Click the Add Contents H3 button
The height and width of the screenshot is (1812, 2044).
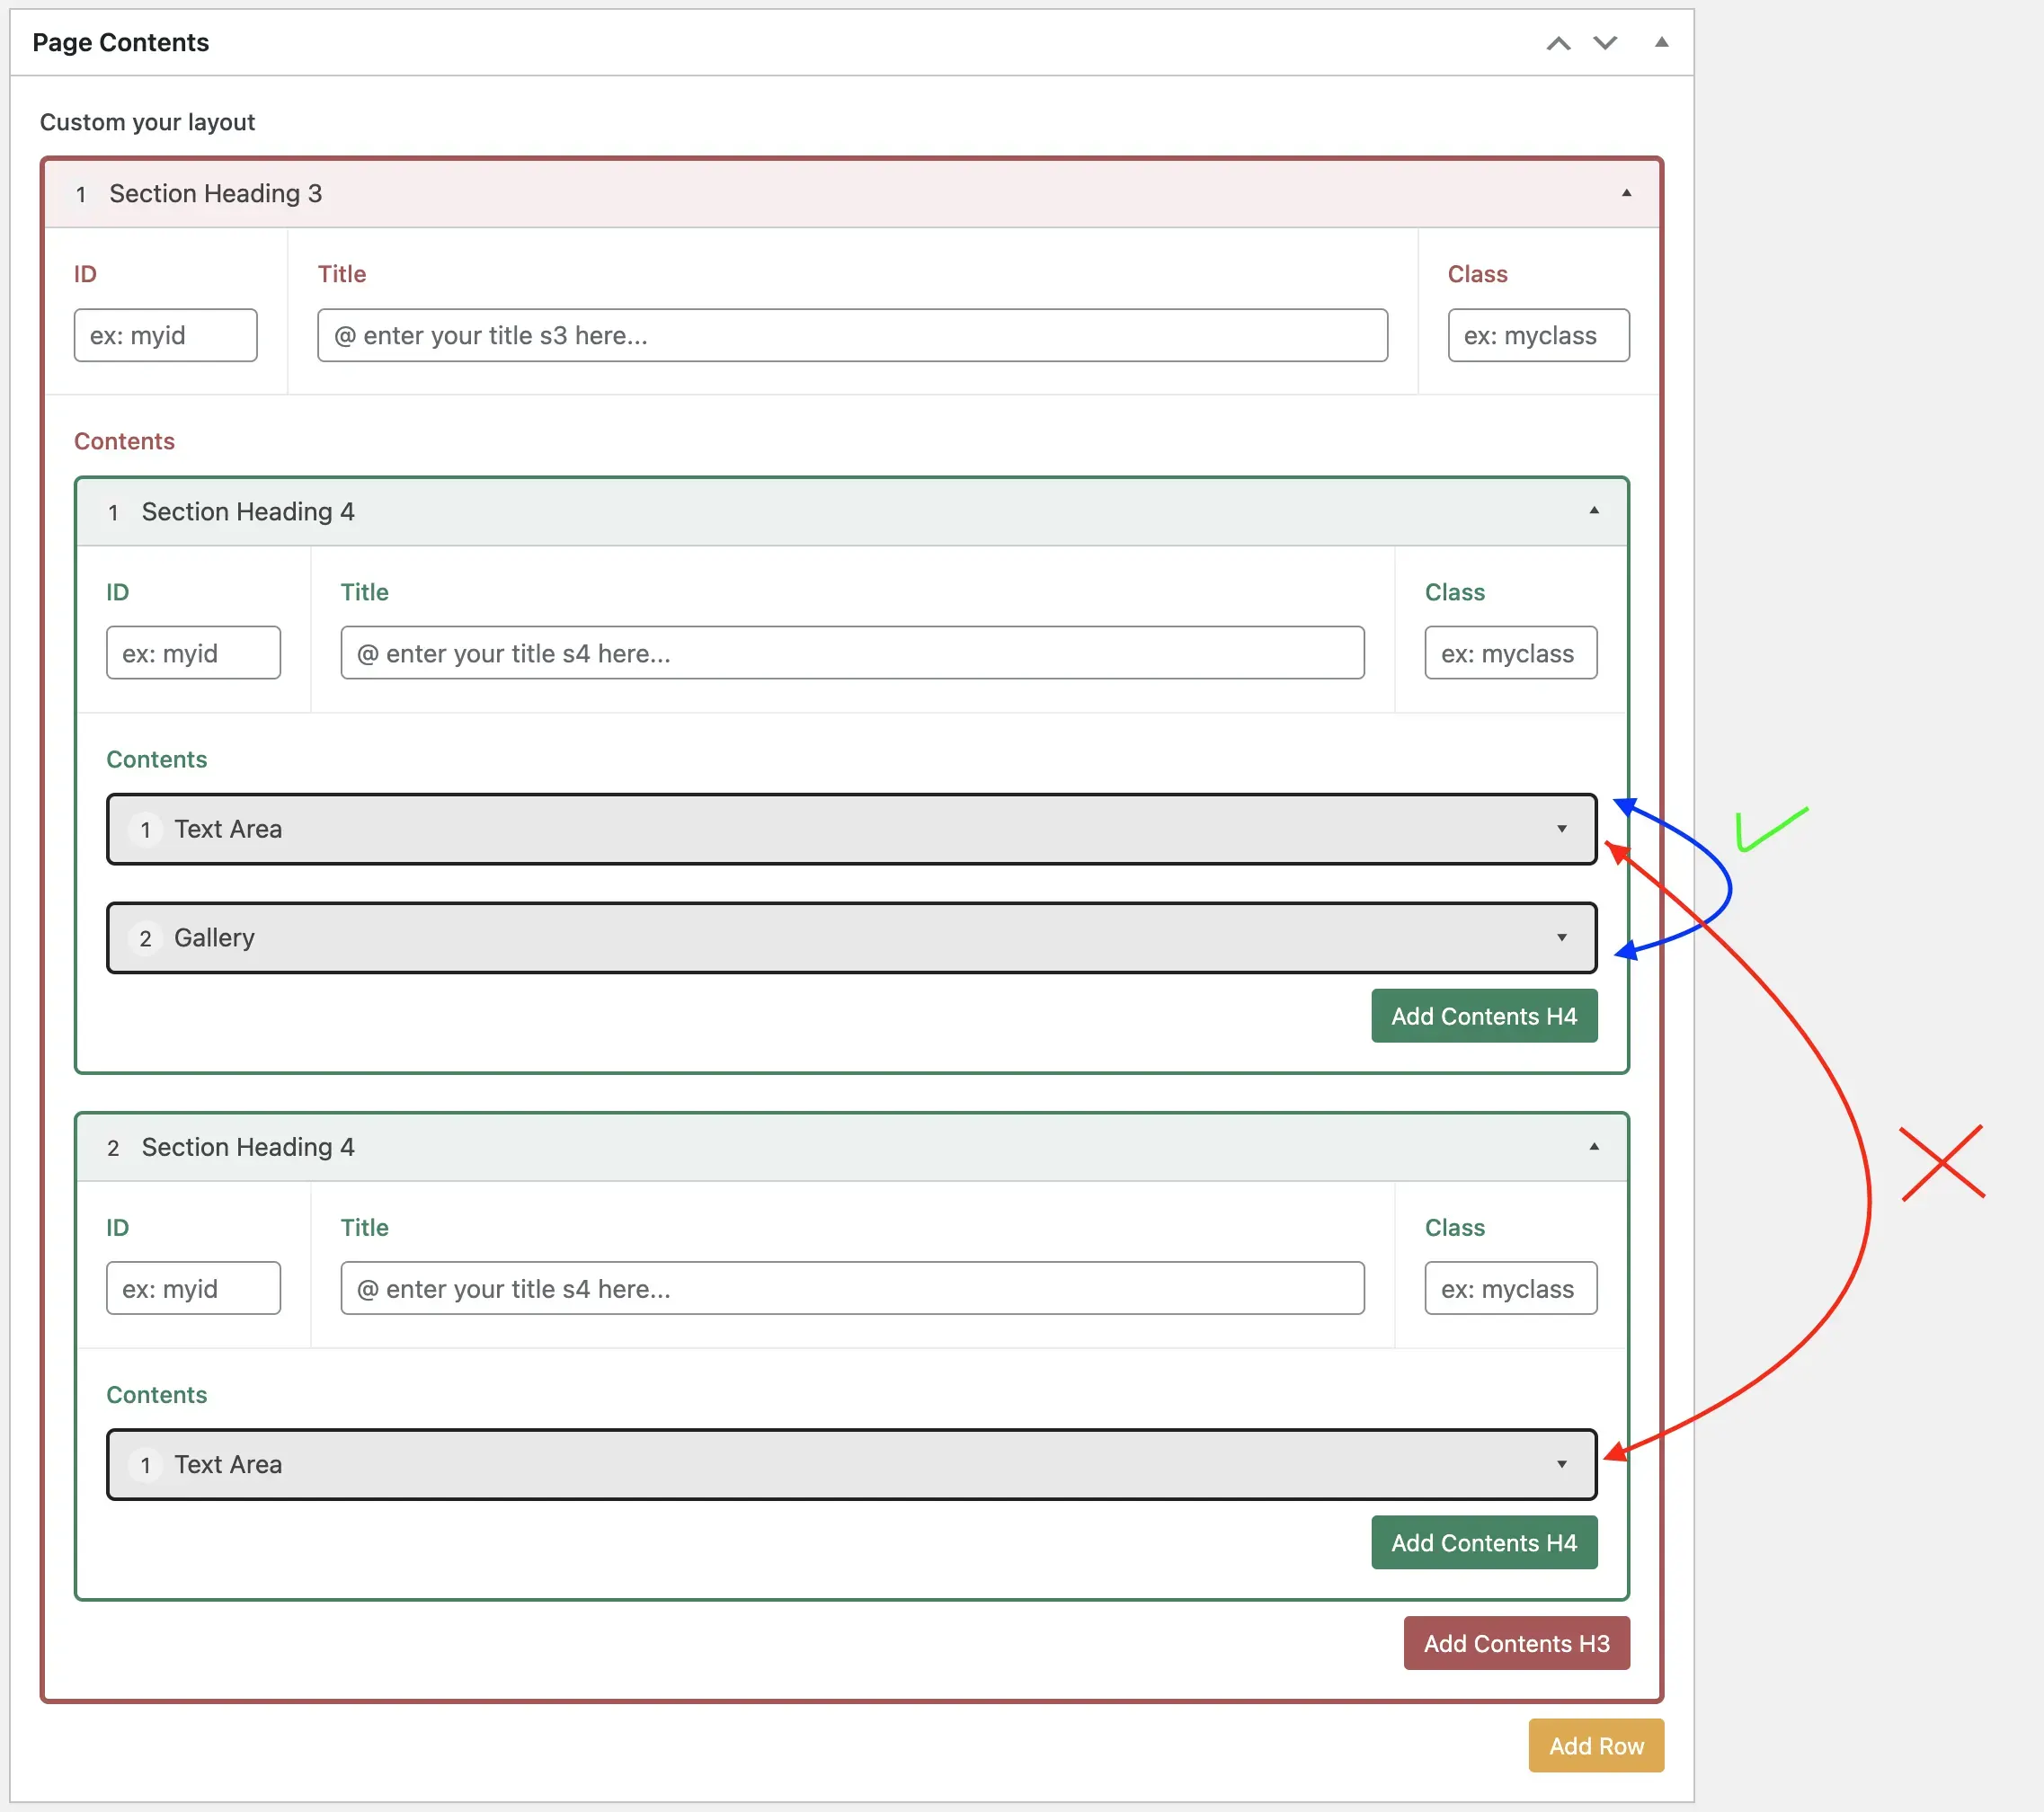(1516, 1644)
